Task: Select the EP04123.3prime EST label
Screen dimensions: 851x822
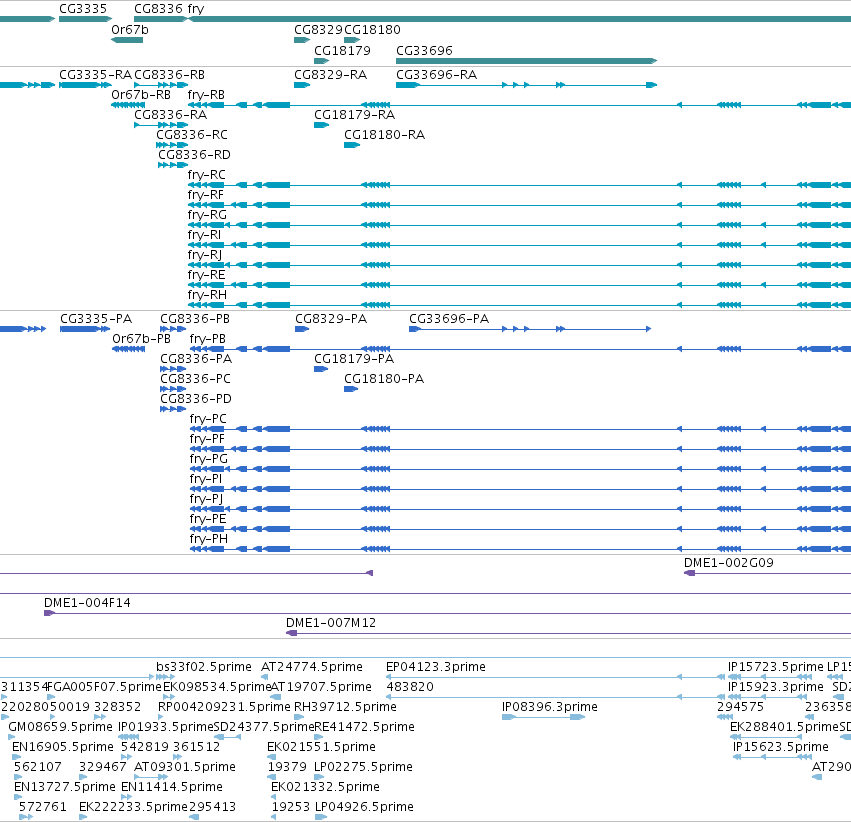Action: [x=436, y=667]
